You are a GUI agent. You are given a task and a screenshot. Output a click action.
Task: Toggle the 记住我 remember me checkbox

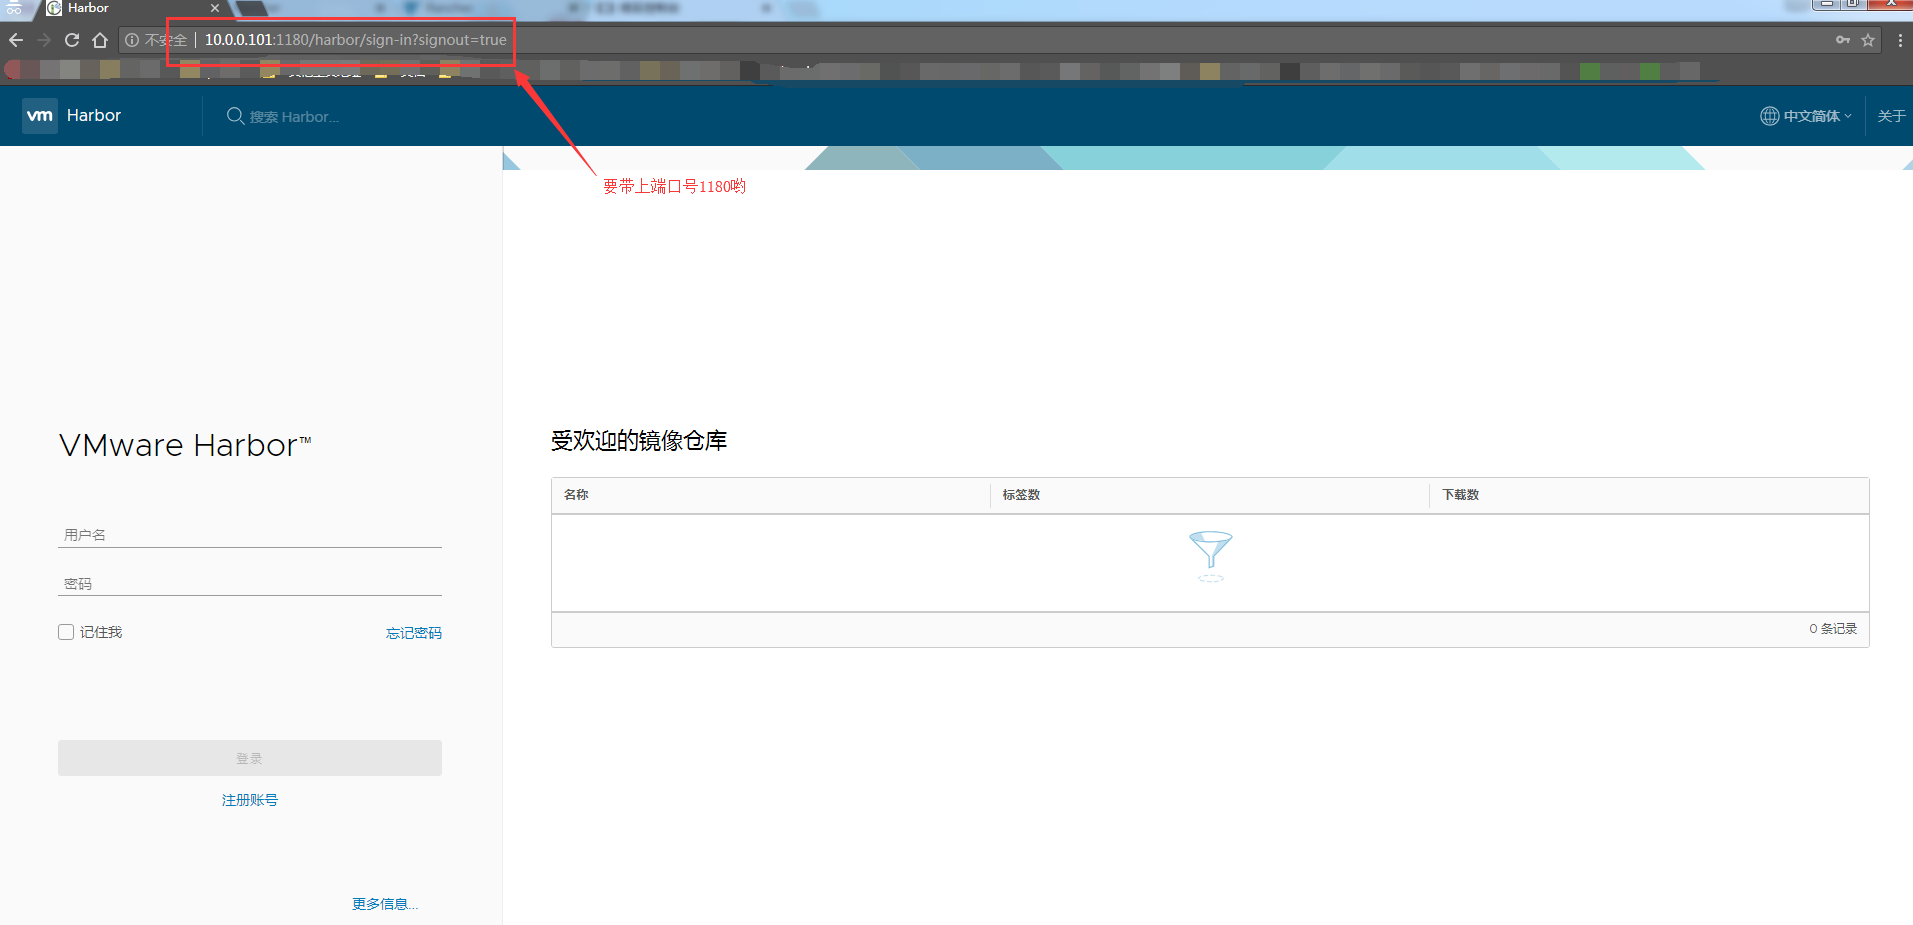point(66,632)
